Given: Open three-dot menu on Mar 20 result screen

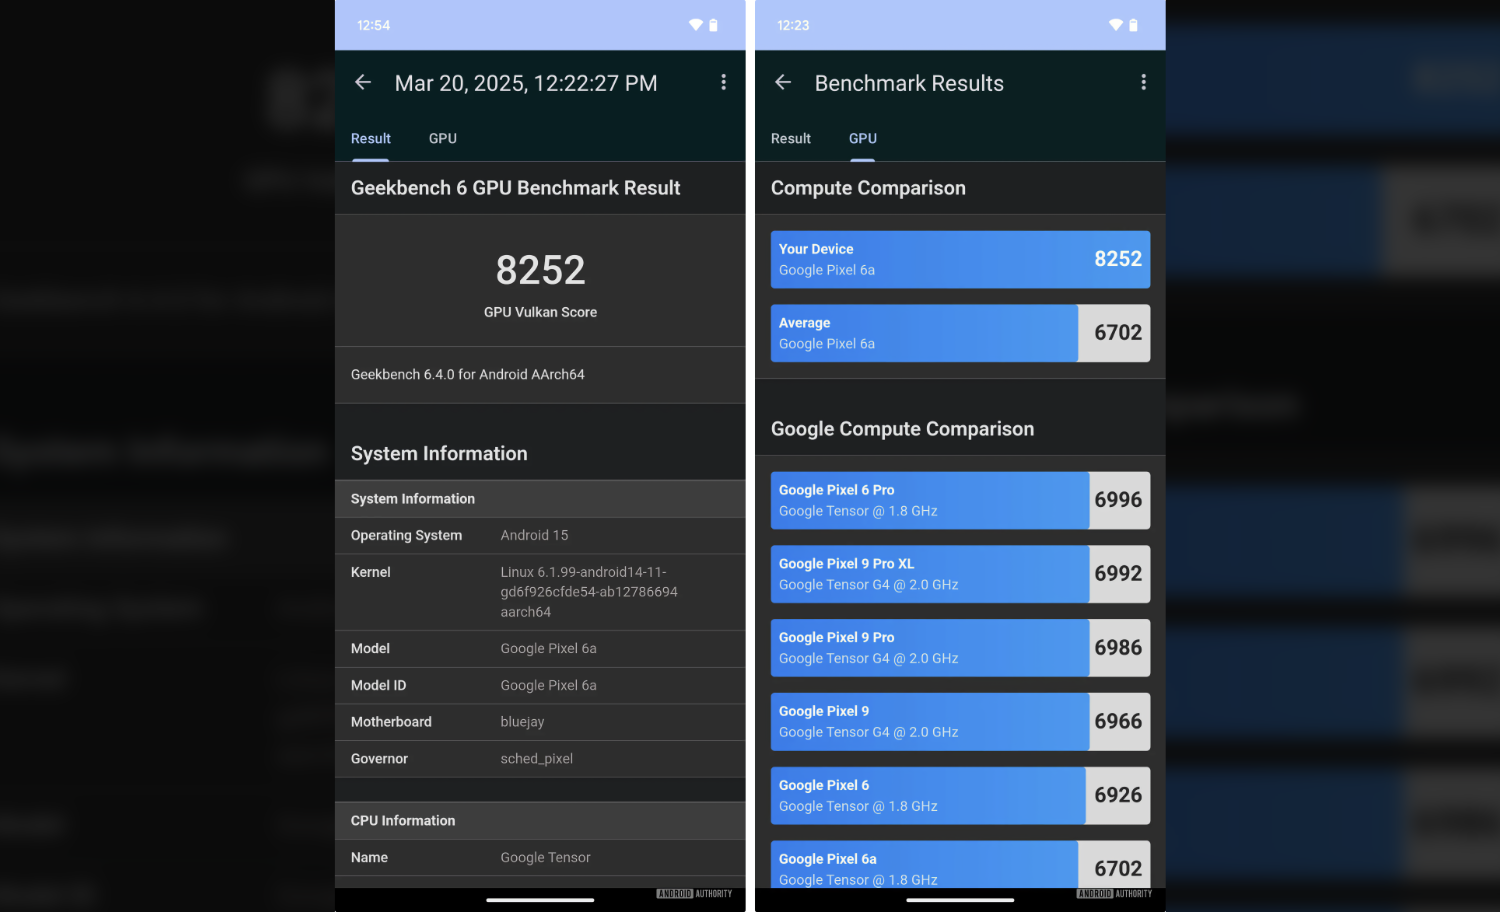Looking at the screenshot, I should pos(724,83).
